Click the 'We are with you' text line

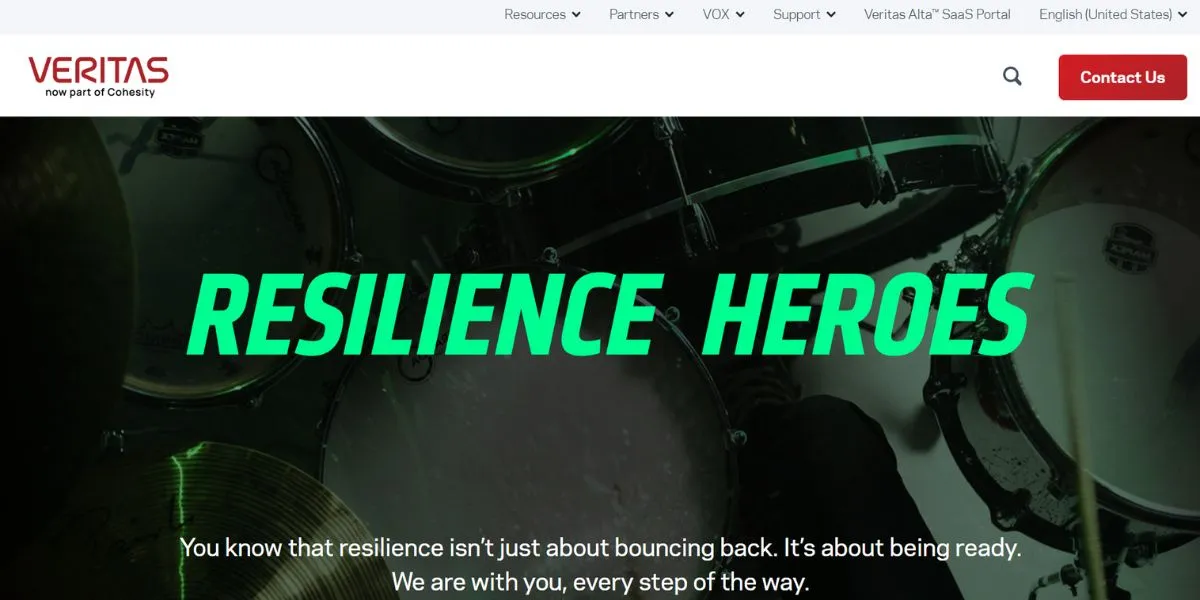coord(600,581)
